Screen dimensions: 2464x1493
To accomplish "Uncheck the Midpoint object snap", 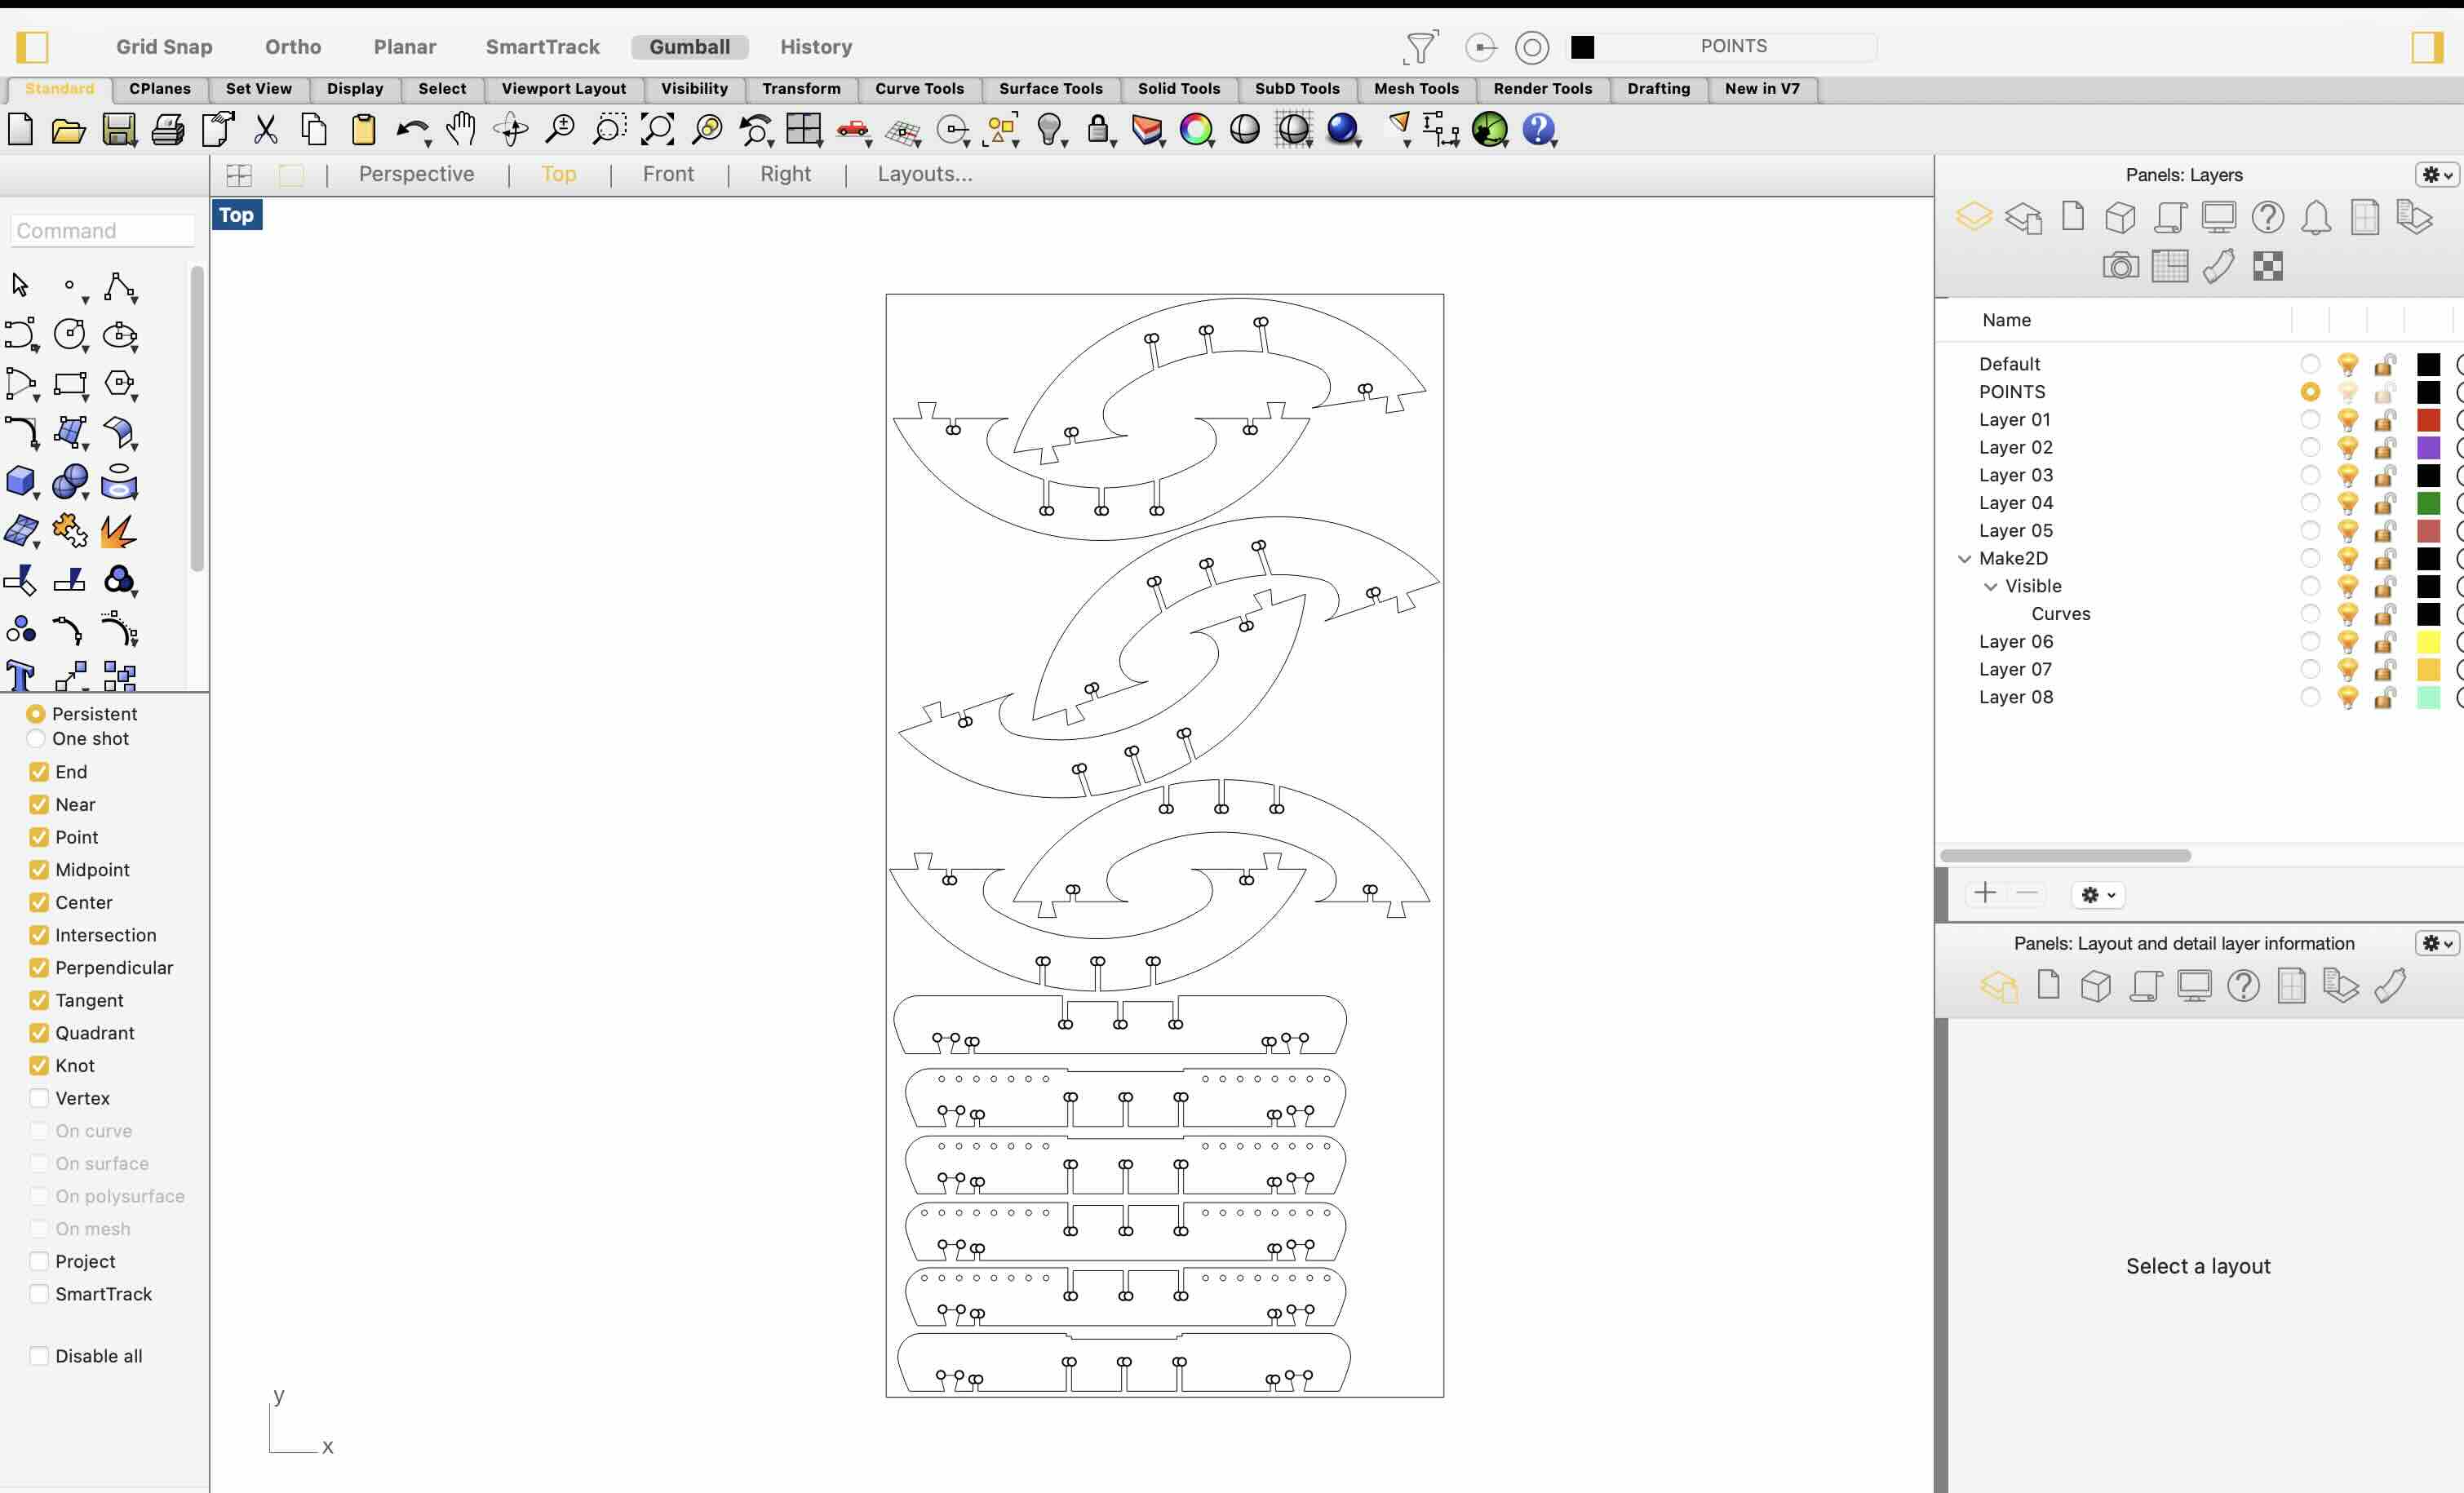I will click(39, 870).
